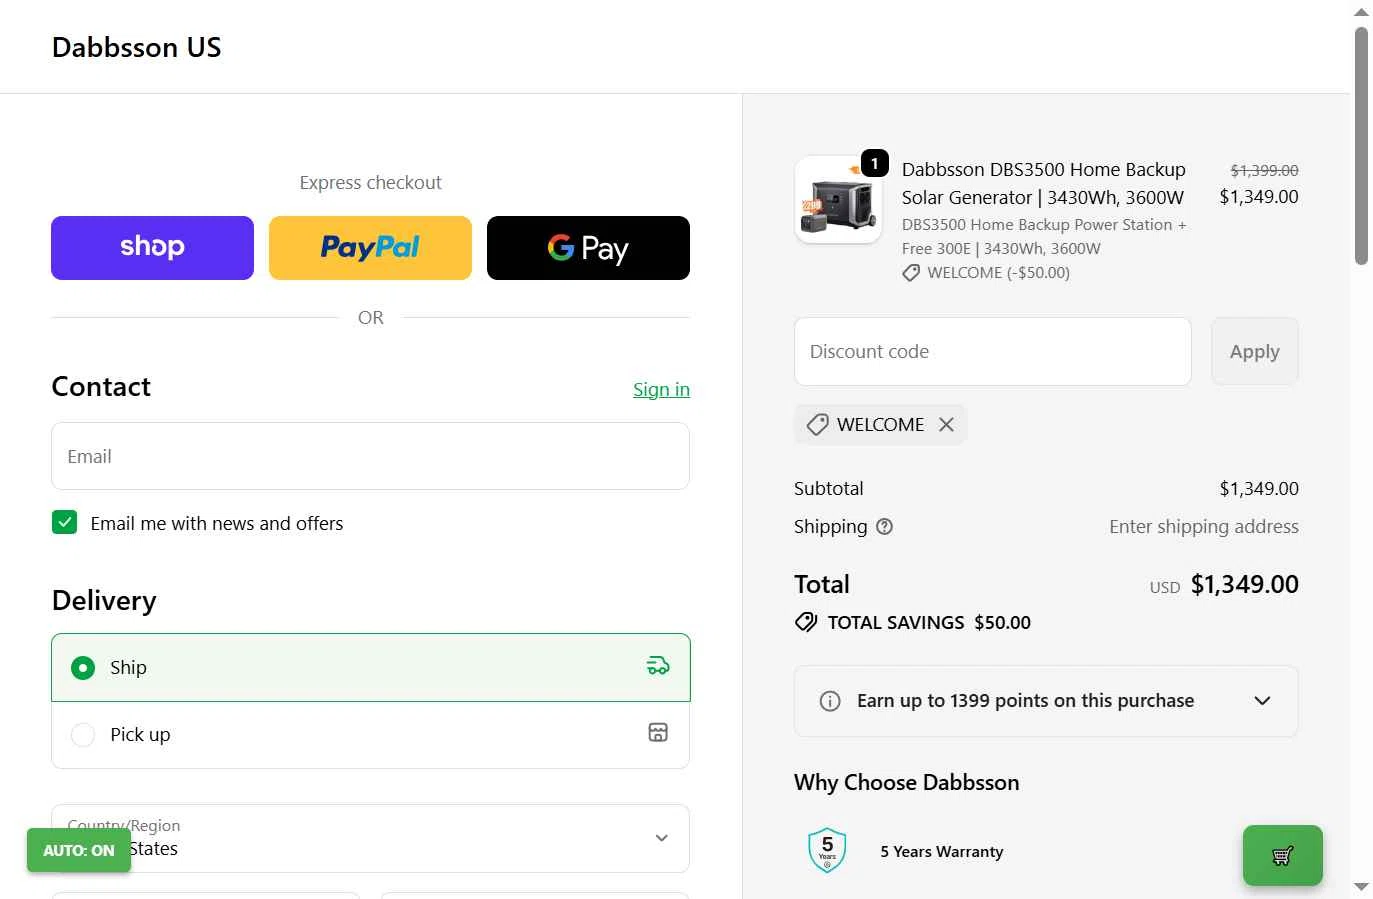This screenshot has width=1373, height=899.
Task: Click the Subtotal $1,349.00 amount
Action: click(x=1259, y=488)
